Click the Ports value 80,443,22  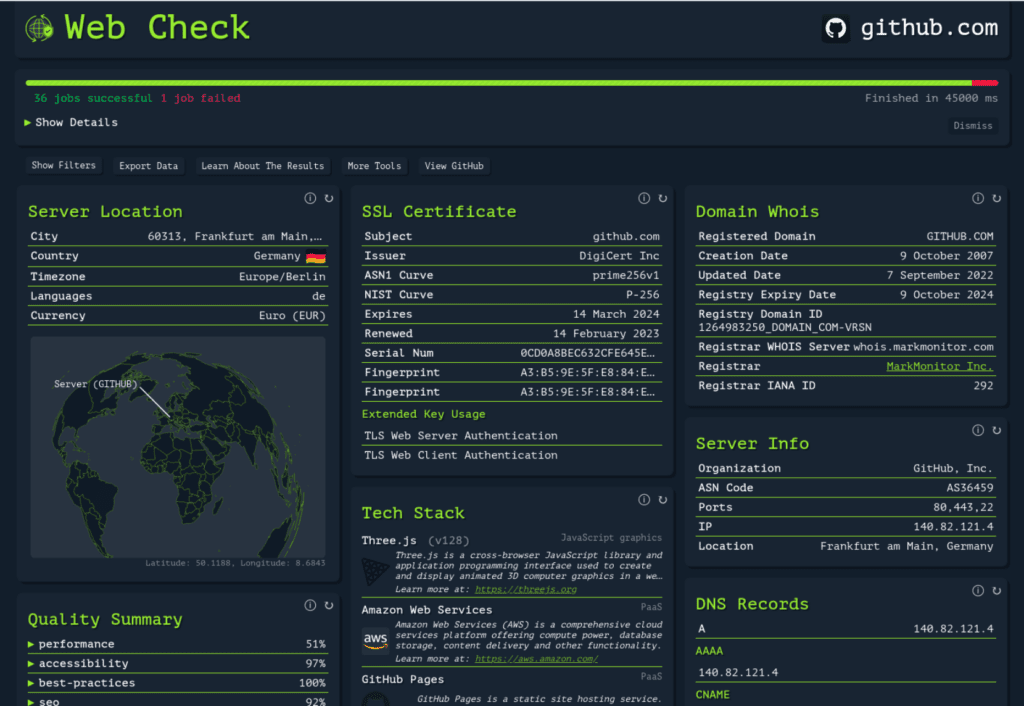pos(963,507)
